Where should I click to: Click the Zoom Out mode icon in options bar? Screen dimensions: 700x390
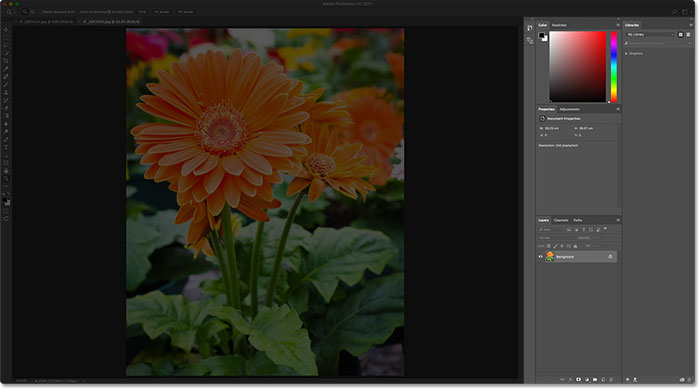point(33,12)
